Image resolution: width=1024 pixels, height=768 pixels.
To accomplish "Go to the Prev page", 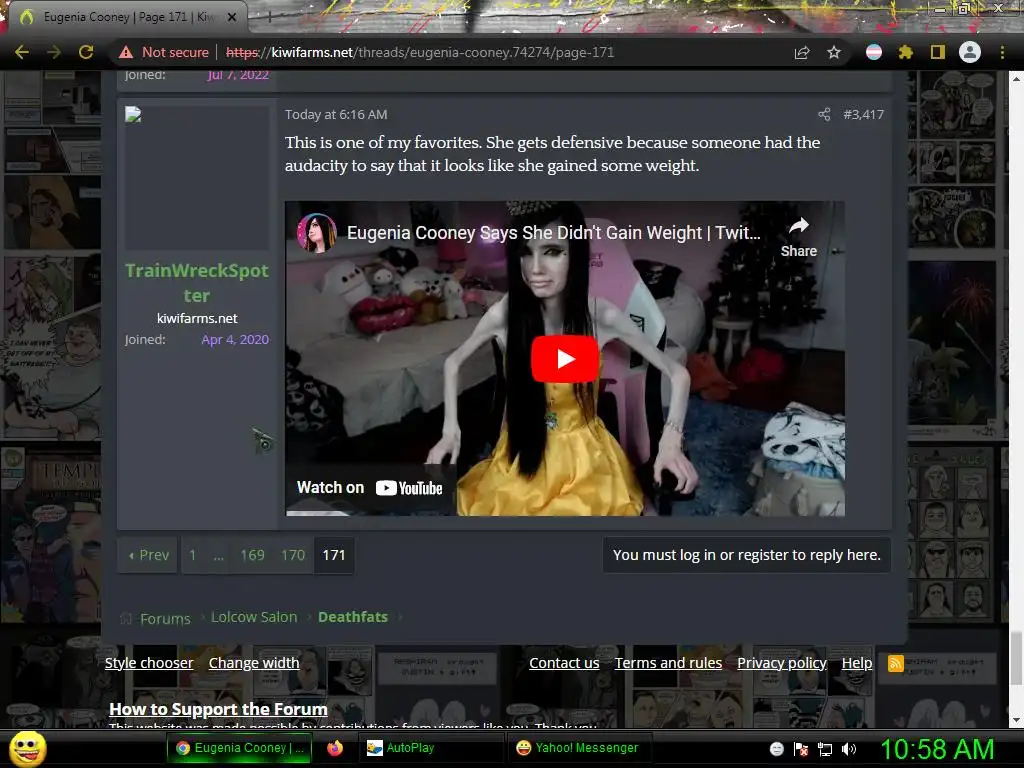I will point(148,555).
